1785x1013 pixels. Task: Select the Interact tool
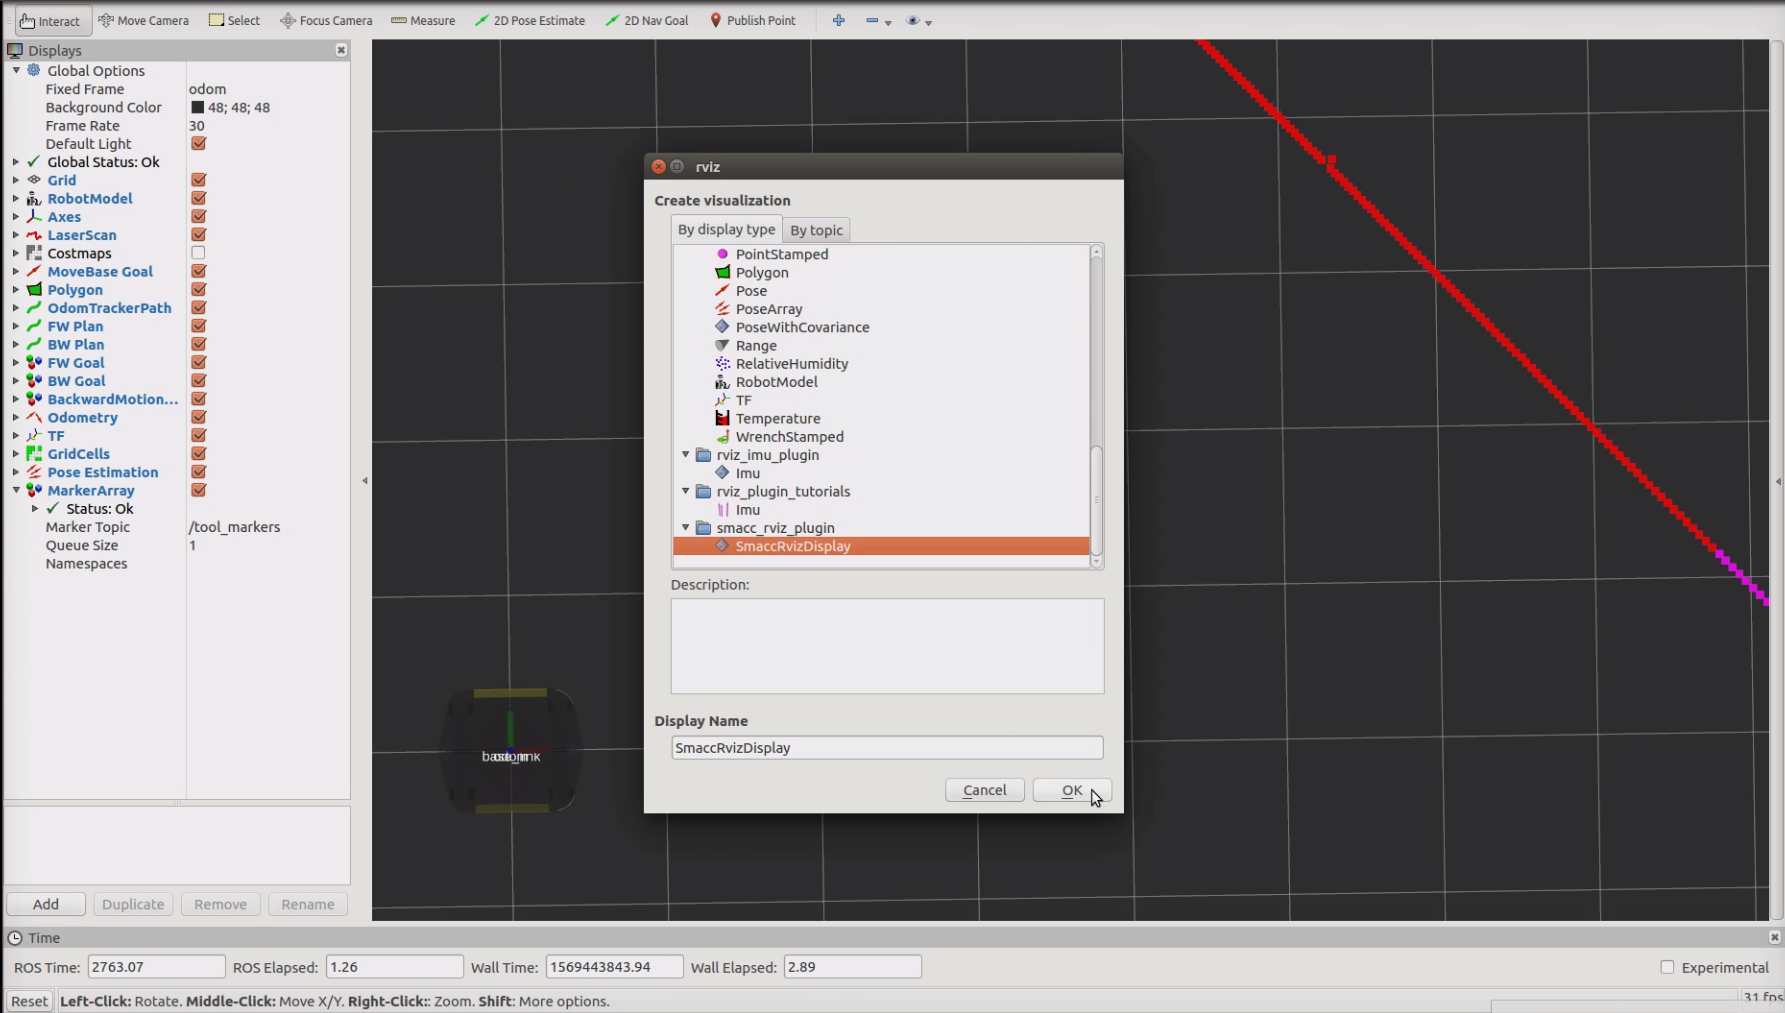(x=51, y=20)
